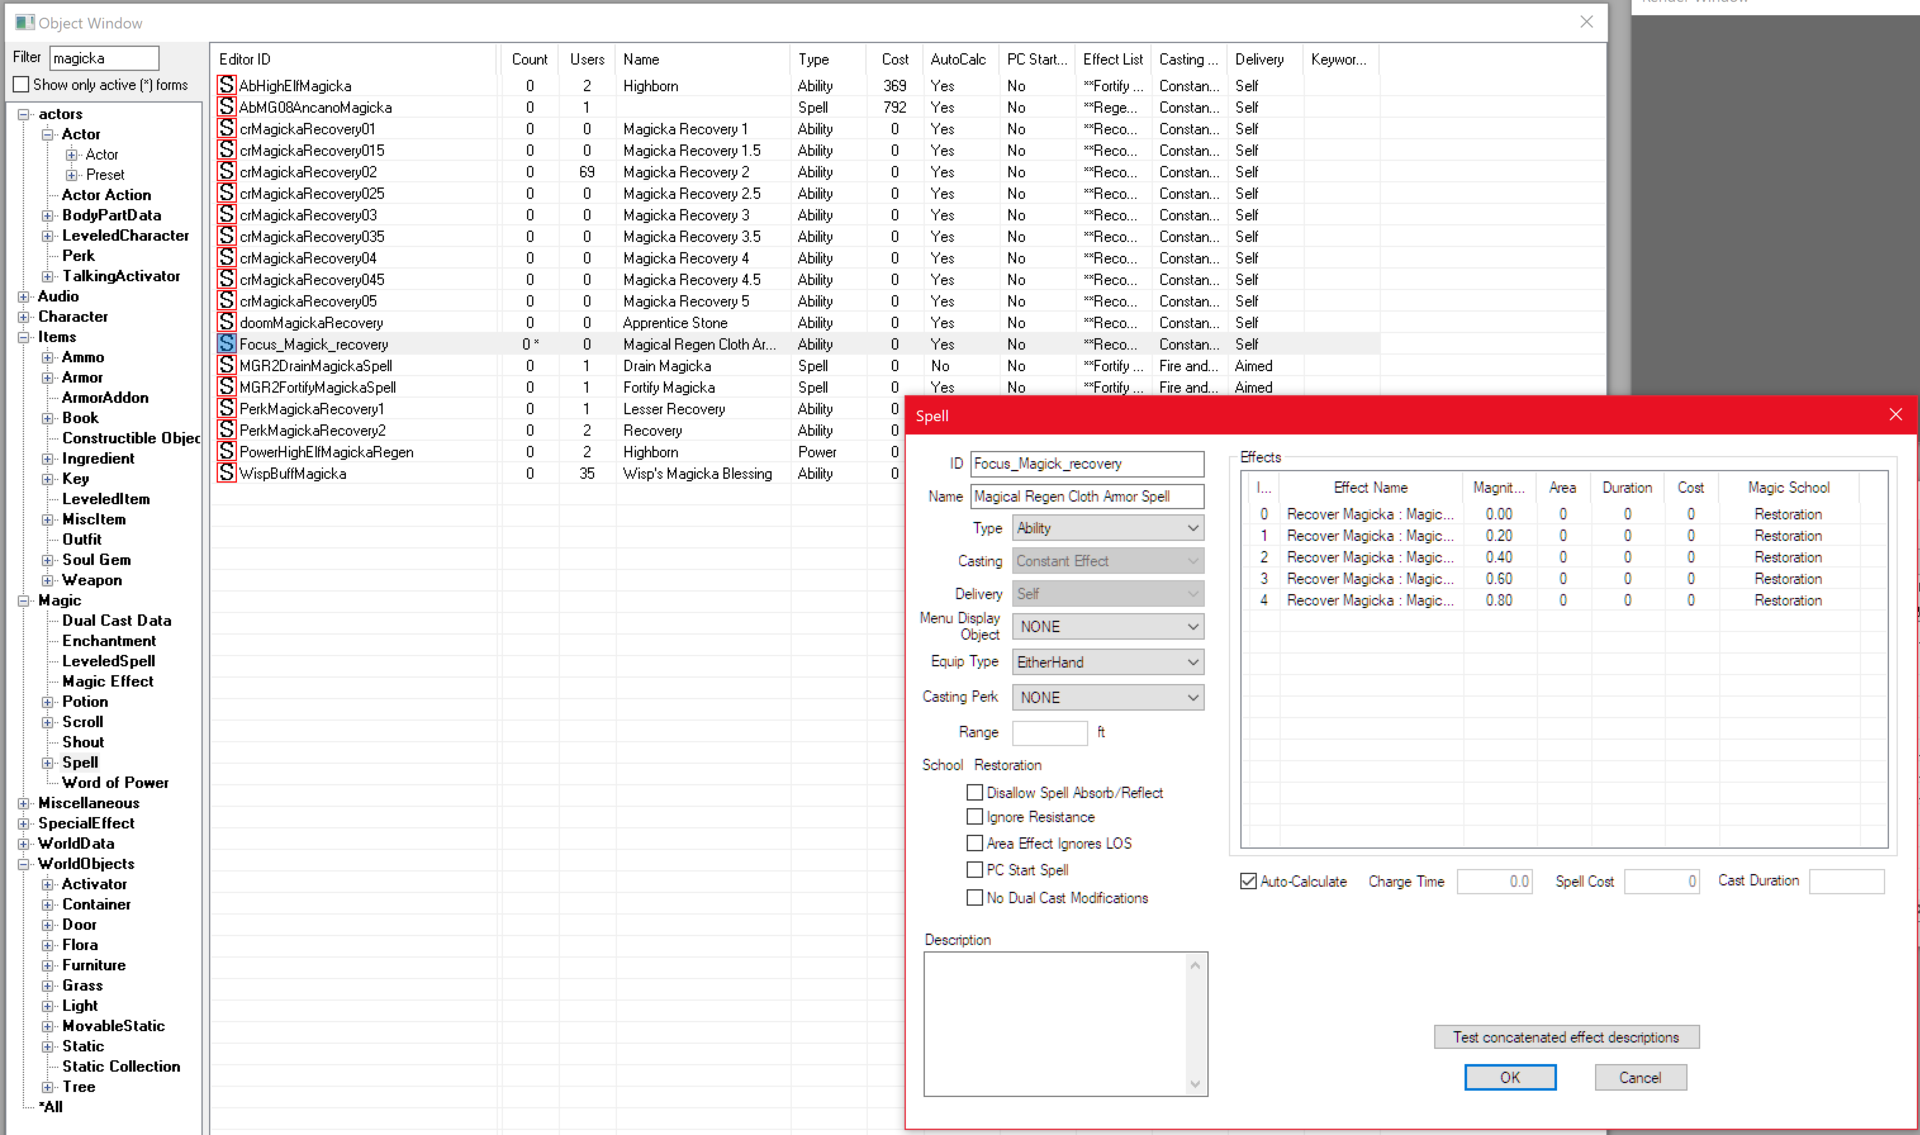Viewport: 1920px width, 1135px height.
Task: Click the spell icon beside Focus_Magick_recovery
Action: pos(227,344)
